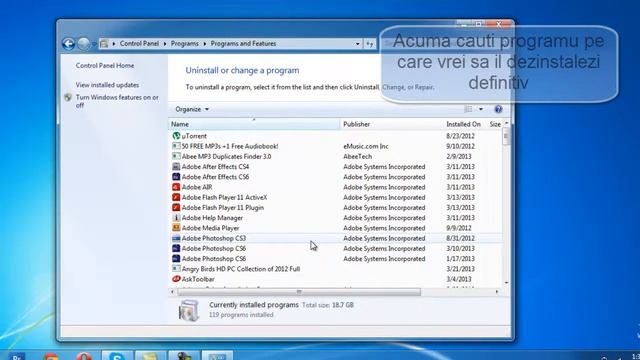Open the help question mark icon
Image resolution: width=640 pixels, height=360 pixels.
tap(498, 109)
